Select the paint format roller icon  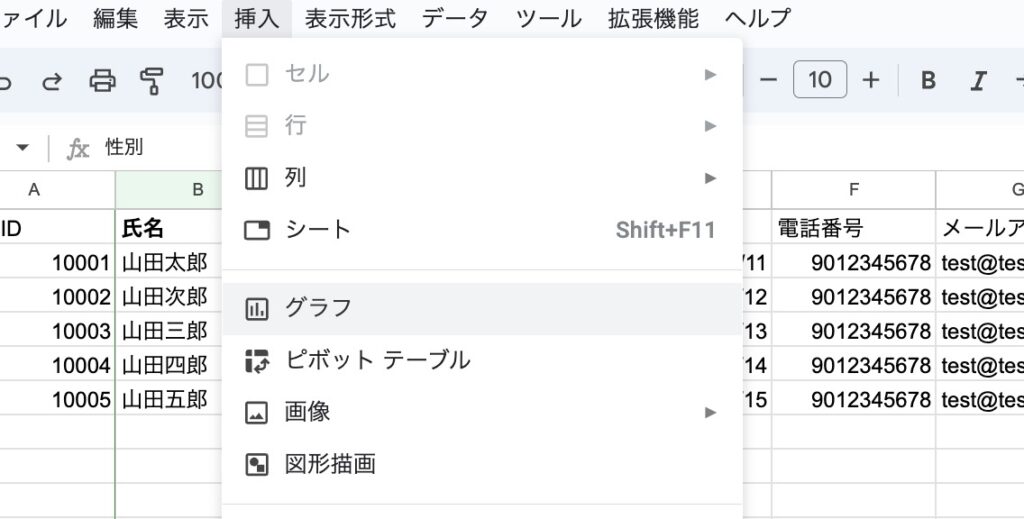[x=152, y=81]
